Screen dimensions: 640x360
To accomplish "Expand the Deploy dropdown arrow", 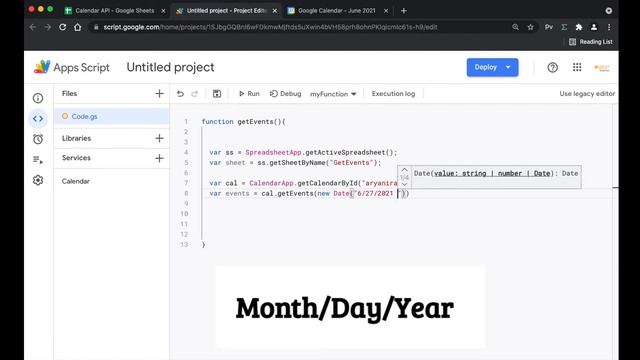I will pos(508,67).
